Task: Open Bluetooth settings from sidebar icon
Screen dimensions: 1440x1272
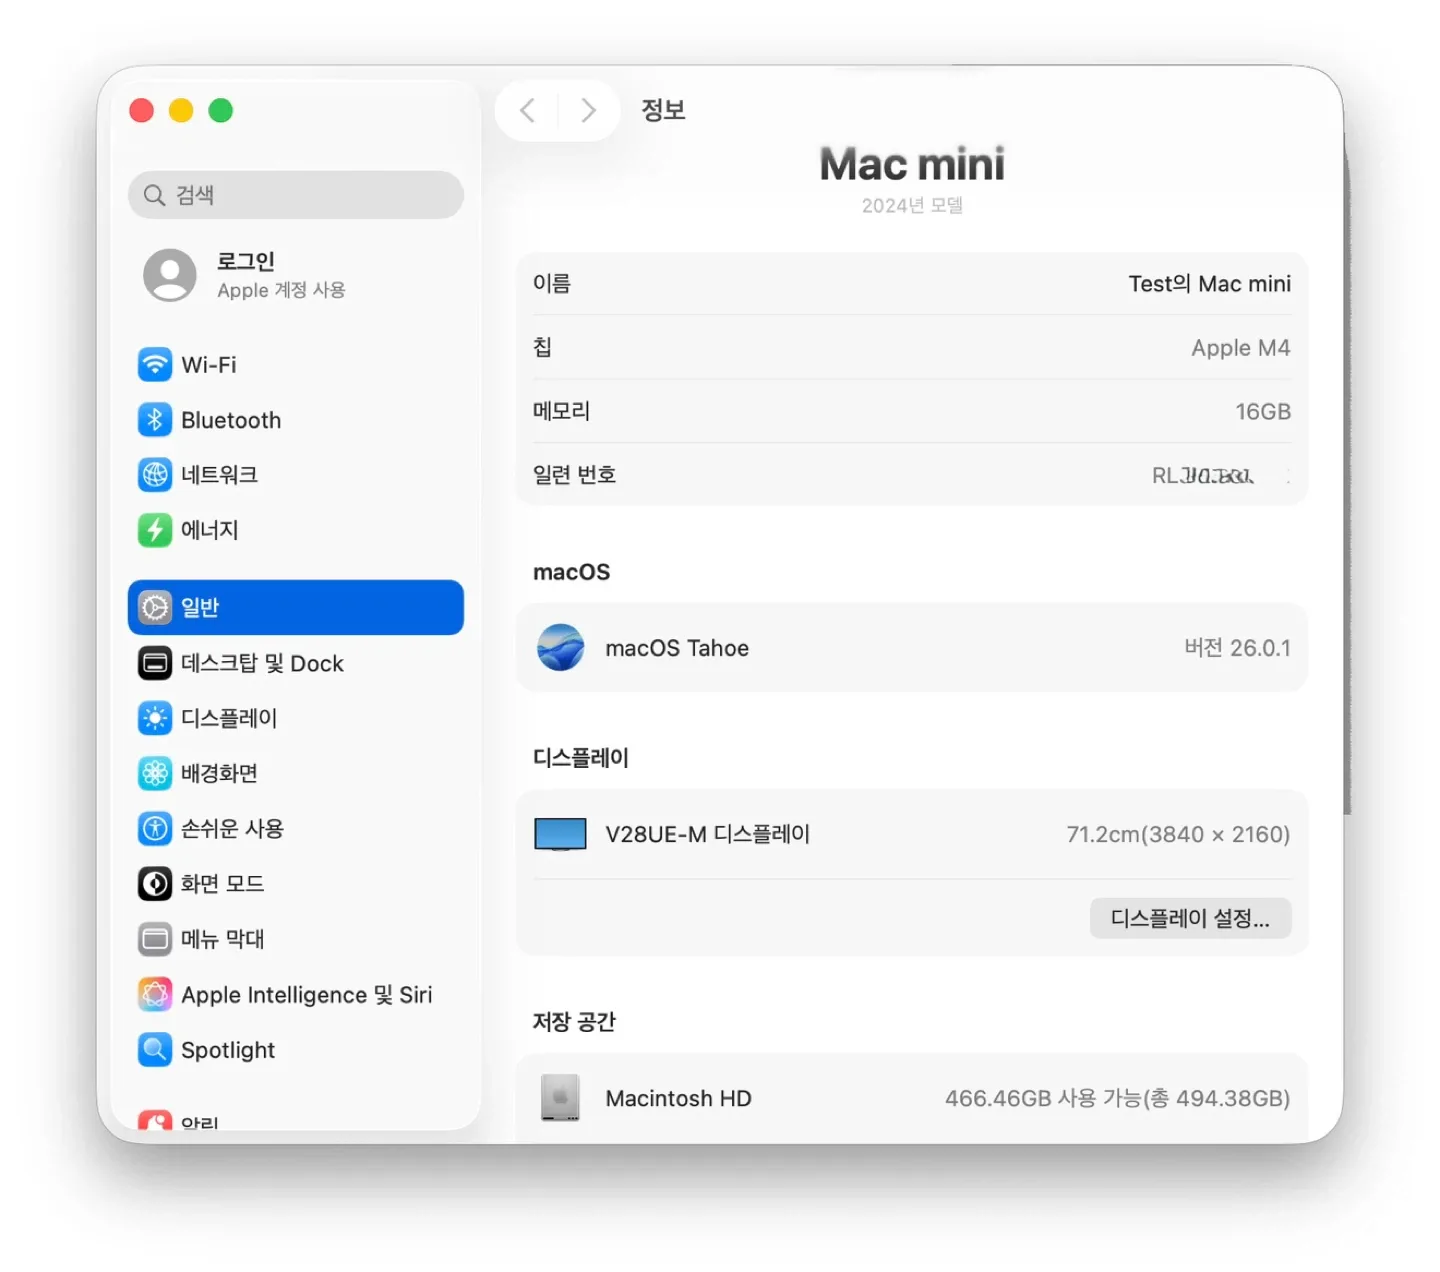Action: (155, 420)
